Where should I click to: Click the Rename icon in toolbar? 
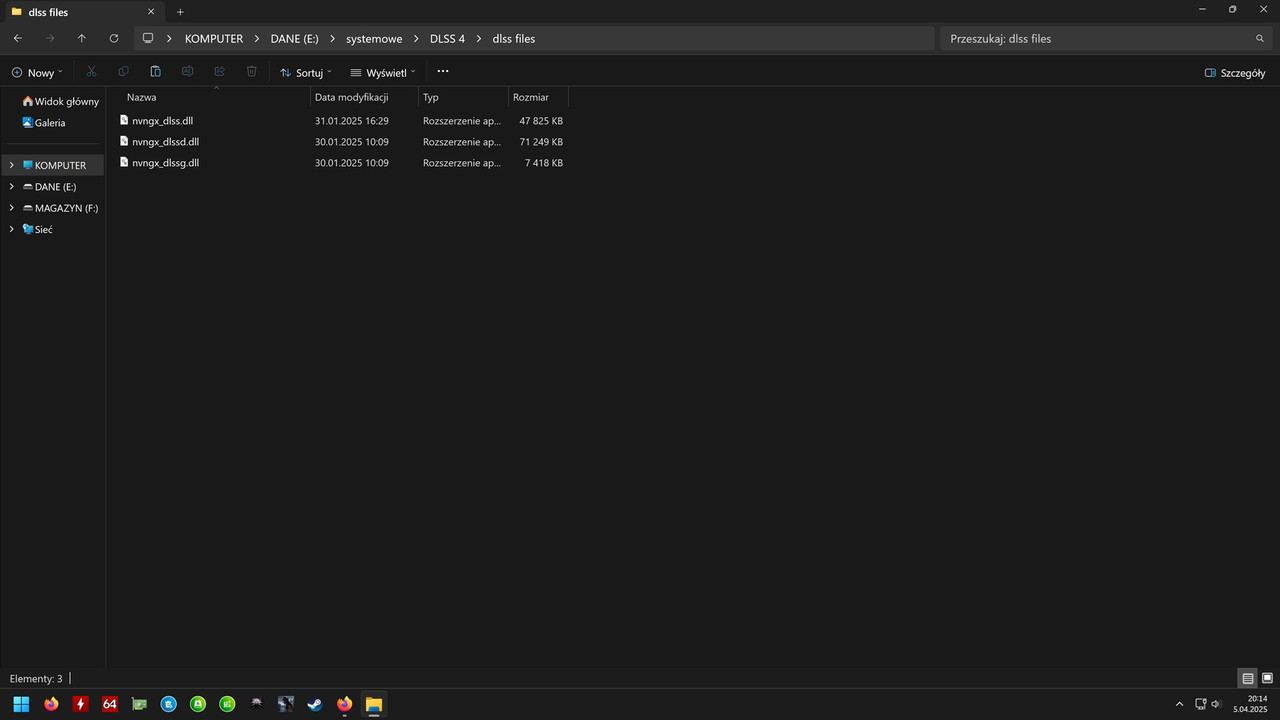point(187,72)
